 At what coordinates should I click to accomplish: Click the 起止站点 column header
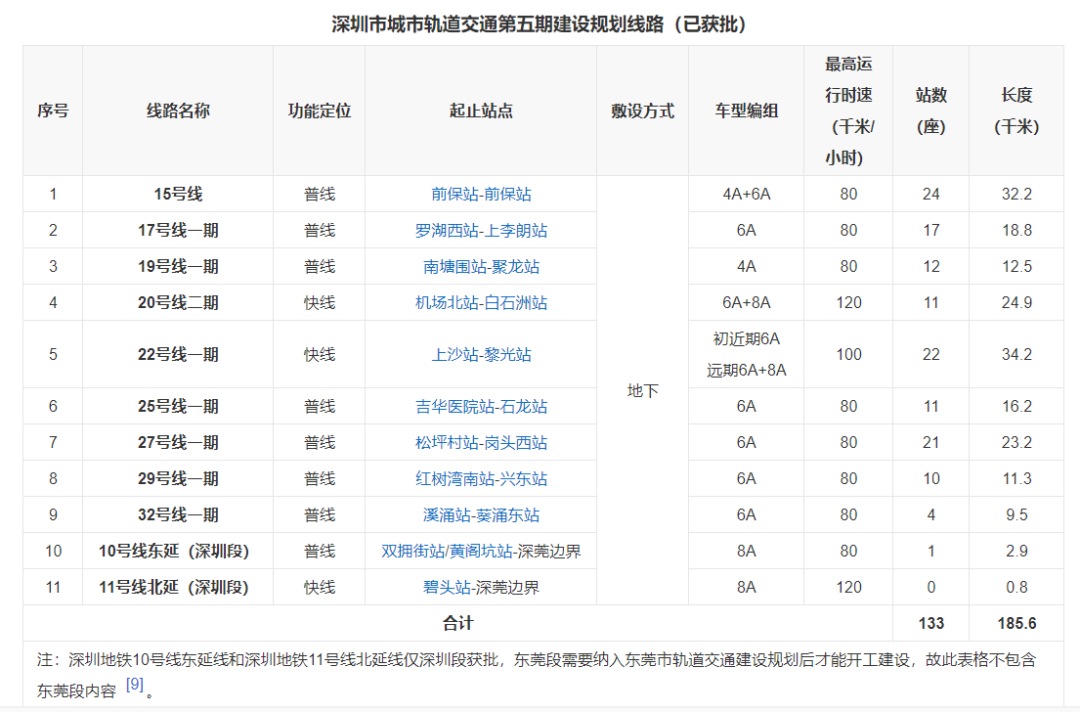(x=481, y=111)
